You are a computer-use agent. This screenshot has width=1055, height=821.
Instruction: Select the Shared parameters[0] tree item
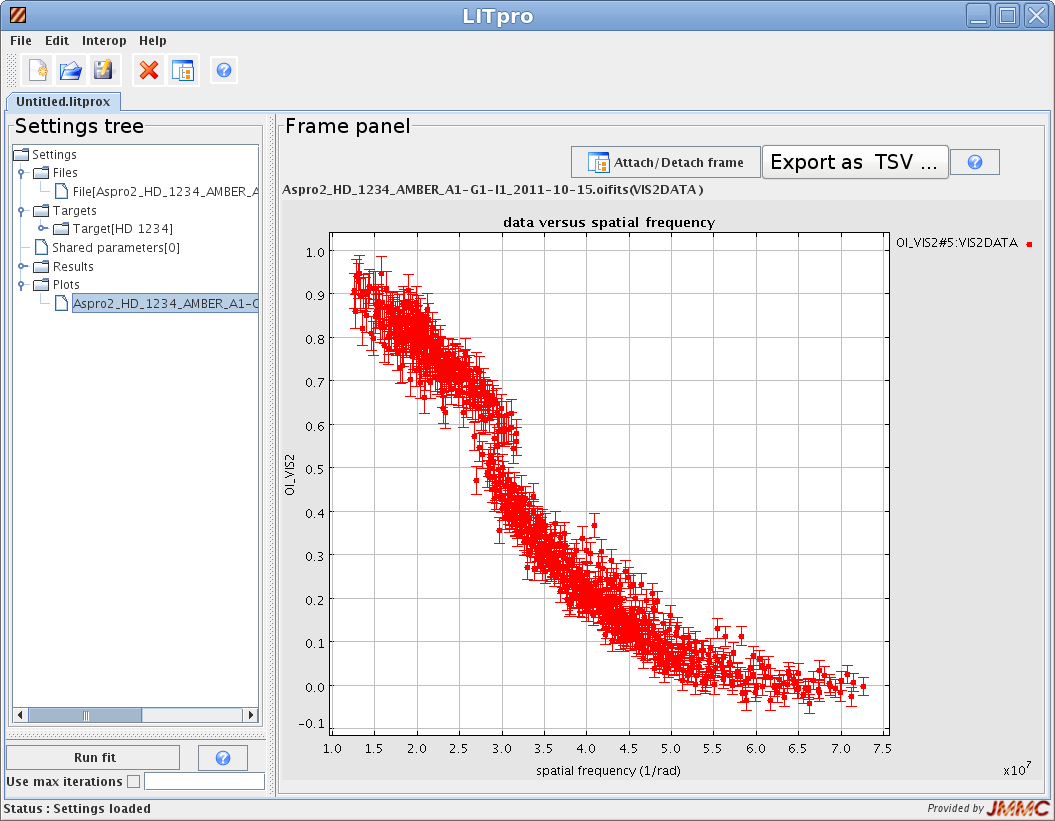116,248
